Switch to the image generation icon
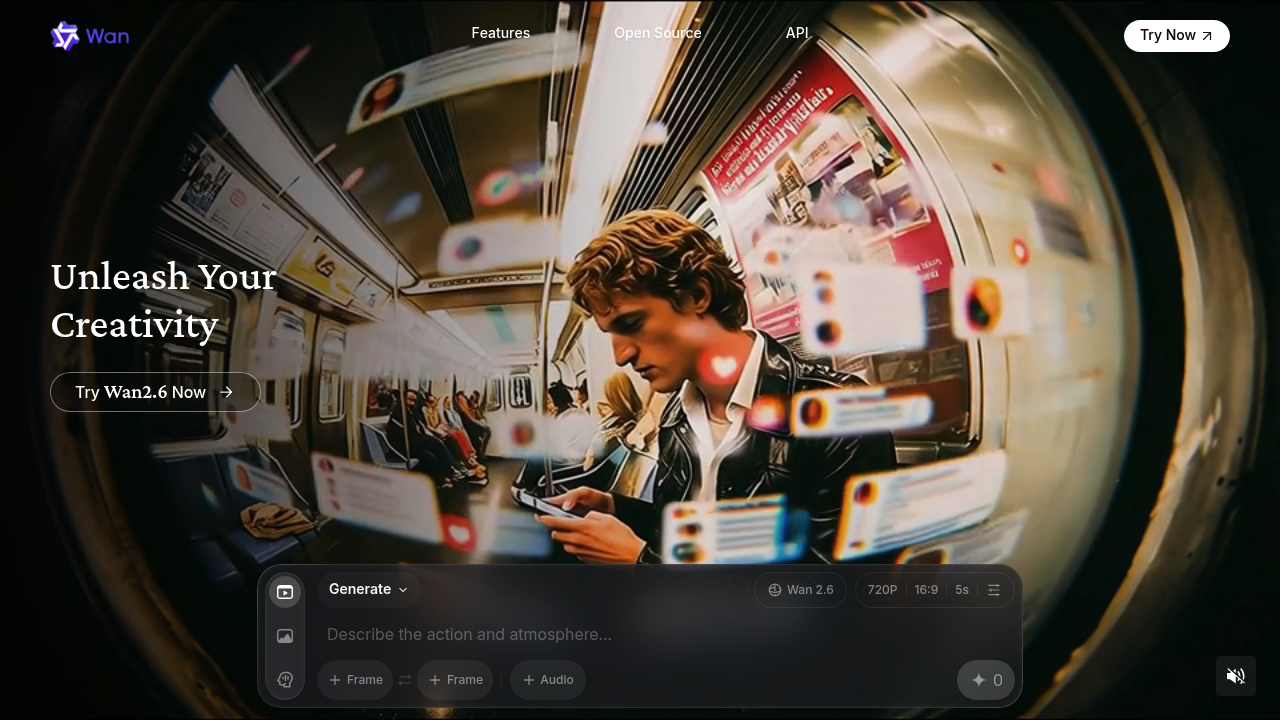This screenshot has width=1280, height=720. [x=285, y=636]
